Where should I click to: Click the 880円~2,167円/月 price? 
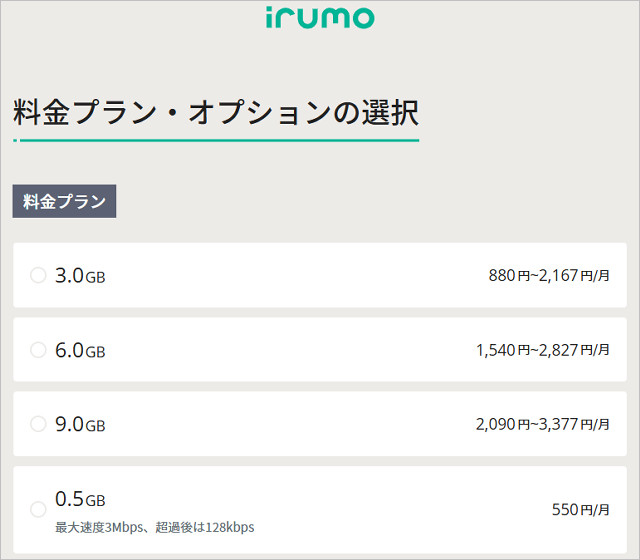[549, 276]
